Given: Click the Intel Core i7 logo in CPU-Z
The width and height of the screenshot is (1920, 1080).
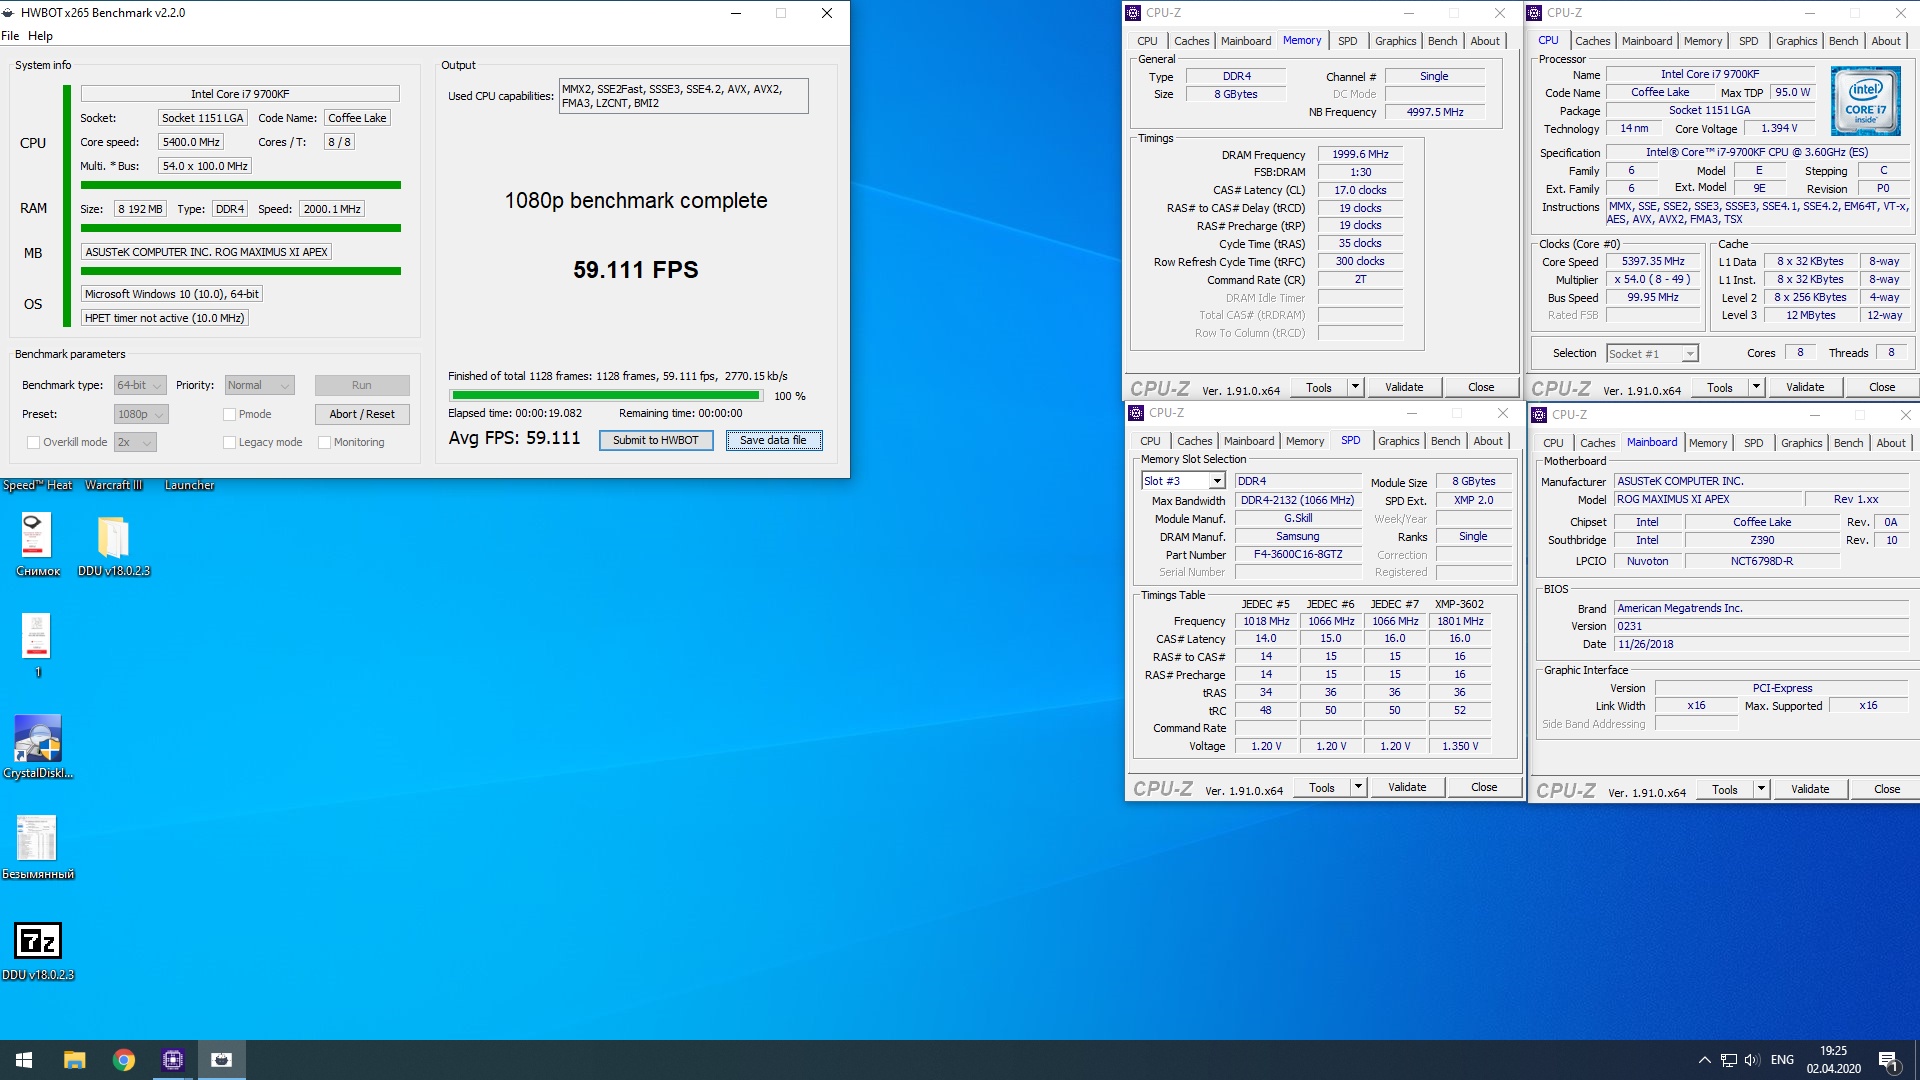Looking at the screenshot, I should [x=1865, y=102].
